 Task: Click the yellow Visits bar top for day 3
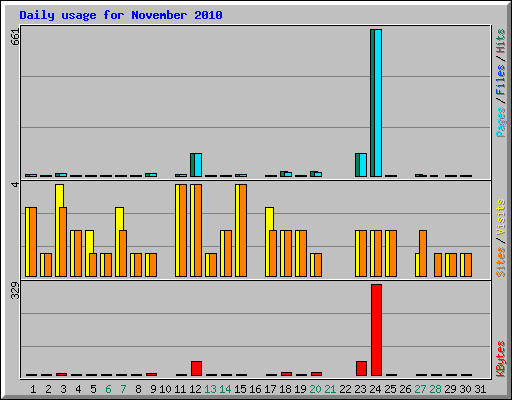(x=59, y=195)
